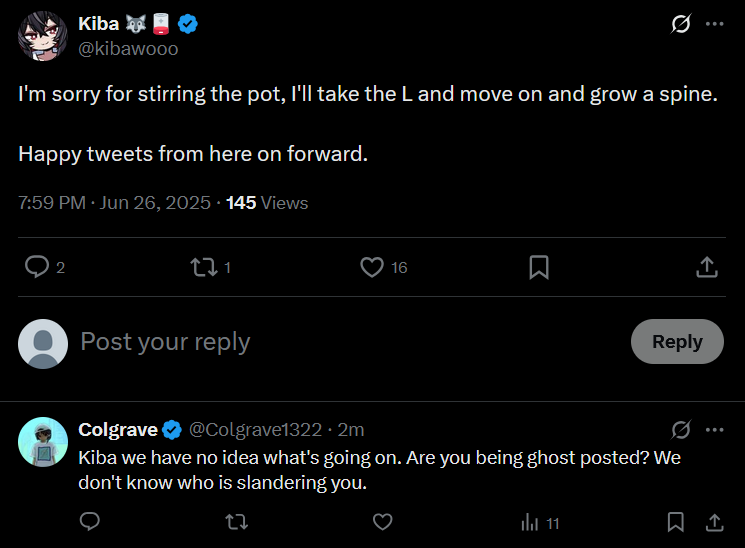Bookmark Kiba's post
This screenshot has height=548, width=745.
[x=538, y=267]
